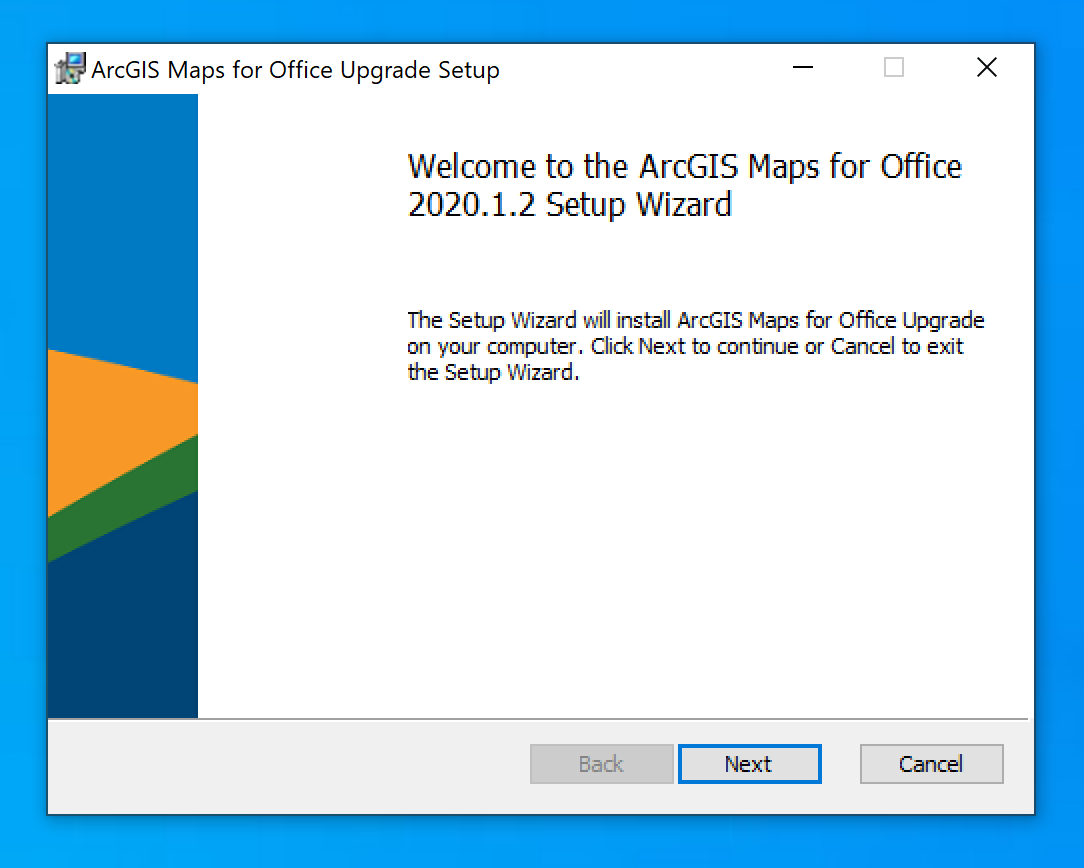The width and height of the screenshot is (1084, 868).
Task: Click the "the Setup Wizard." last description line
Action: pos(493,373)
